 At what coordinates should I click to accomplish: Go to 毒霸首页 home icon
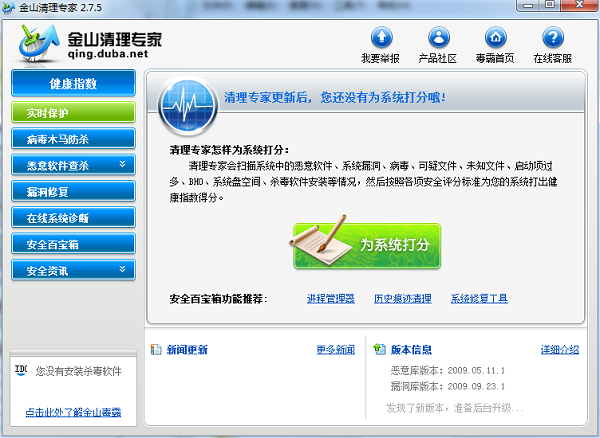pyautogui.click(x=496, y=37)
